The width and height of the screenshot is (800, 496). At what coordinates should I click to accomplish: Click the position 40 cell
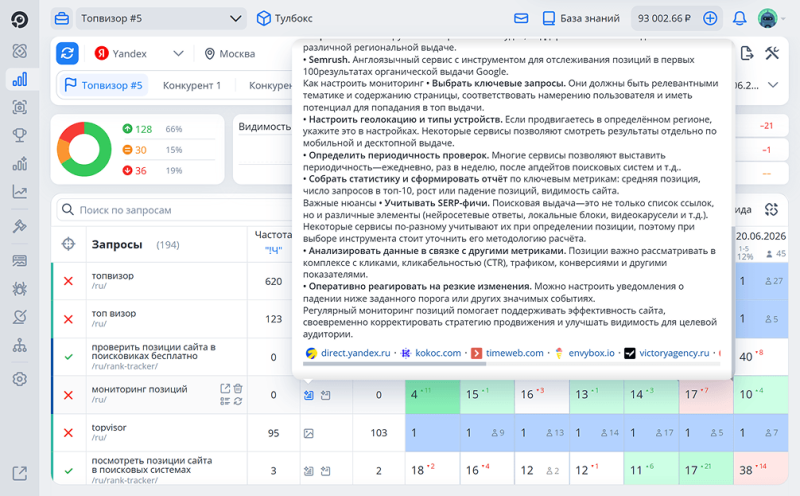point(760,356)
